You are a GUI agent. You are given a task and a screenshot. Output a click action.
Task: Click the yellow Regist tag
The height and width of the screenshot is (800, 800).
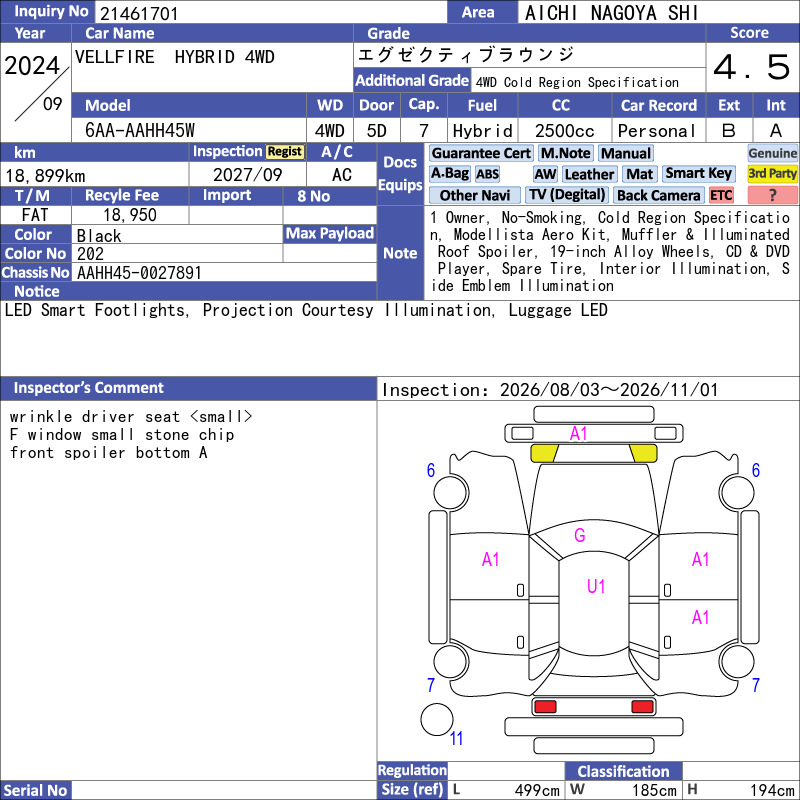[285, 152]
